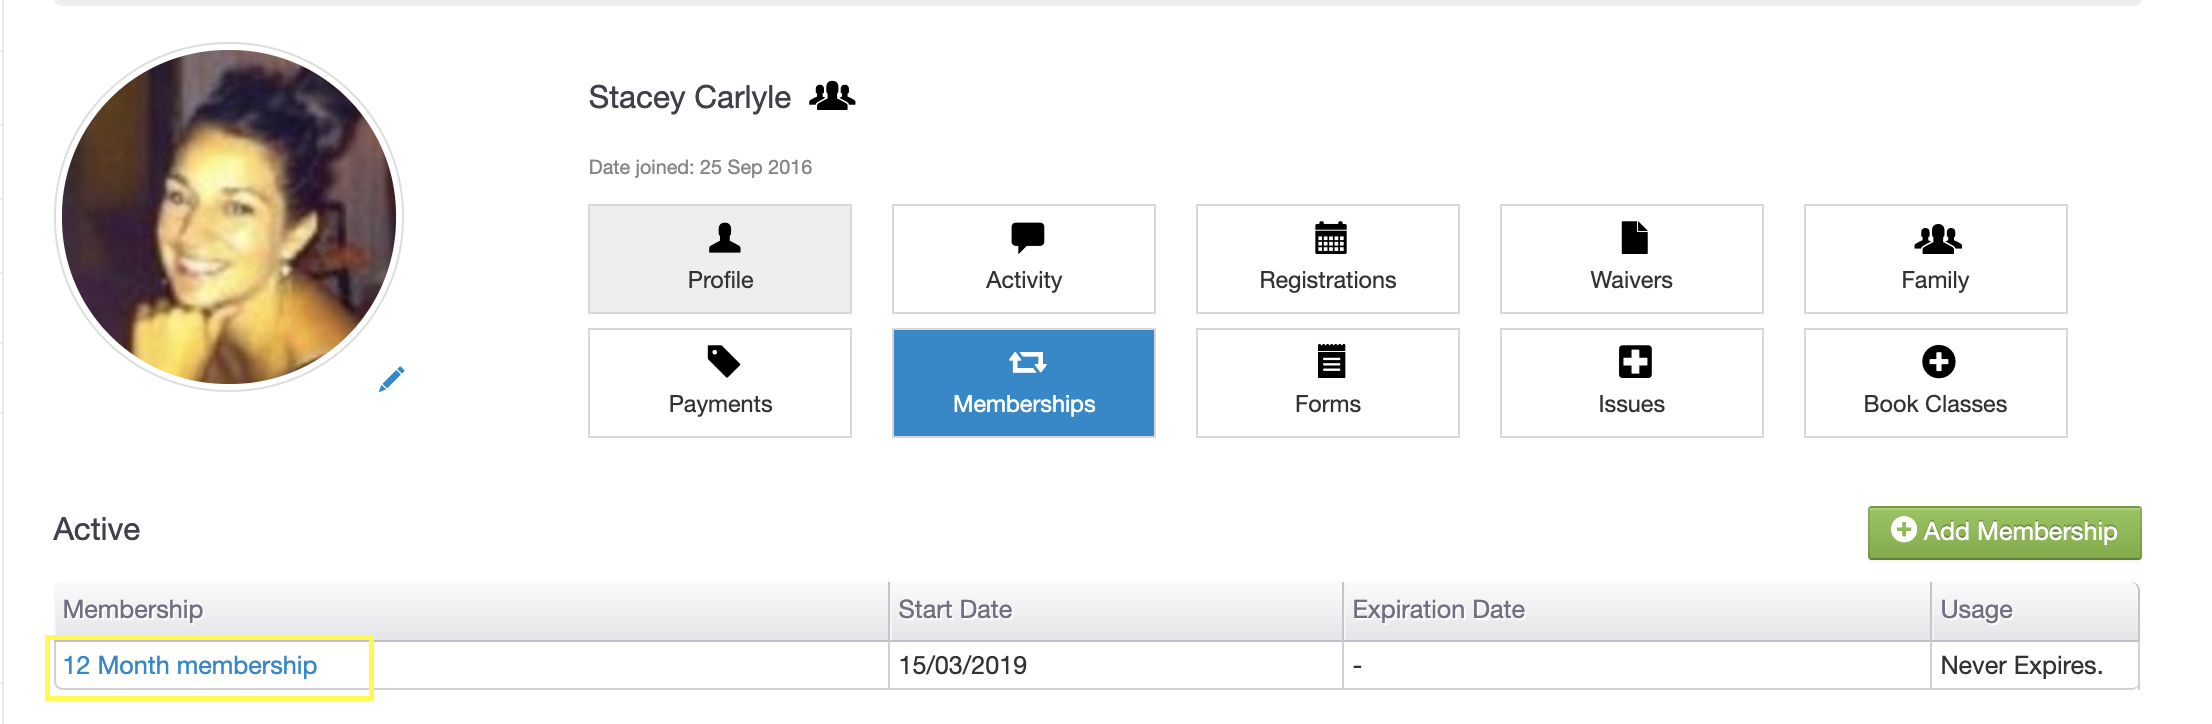The width and height of the screenshot is (2212, 724).
Task: Click the price tag Payments icon
Action: [723, 361]
